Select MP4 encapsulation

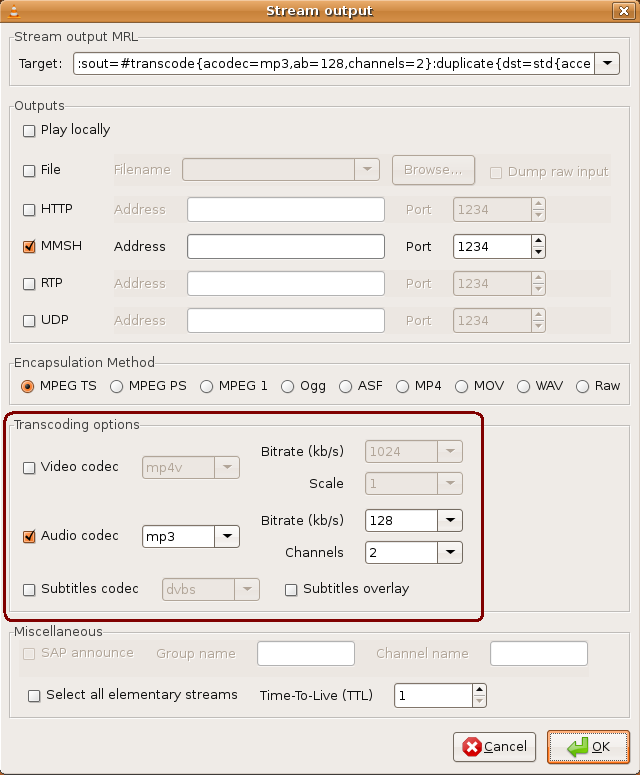click(x=402, y=387)
